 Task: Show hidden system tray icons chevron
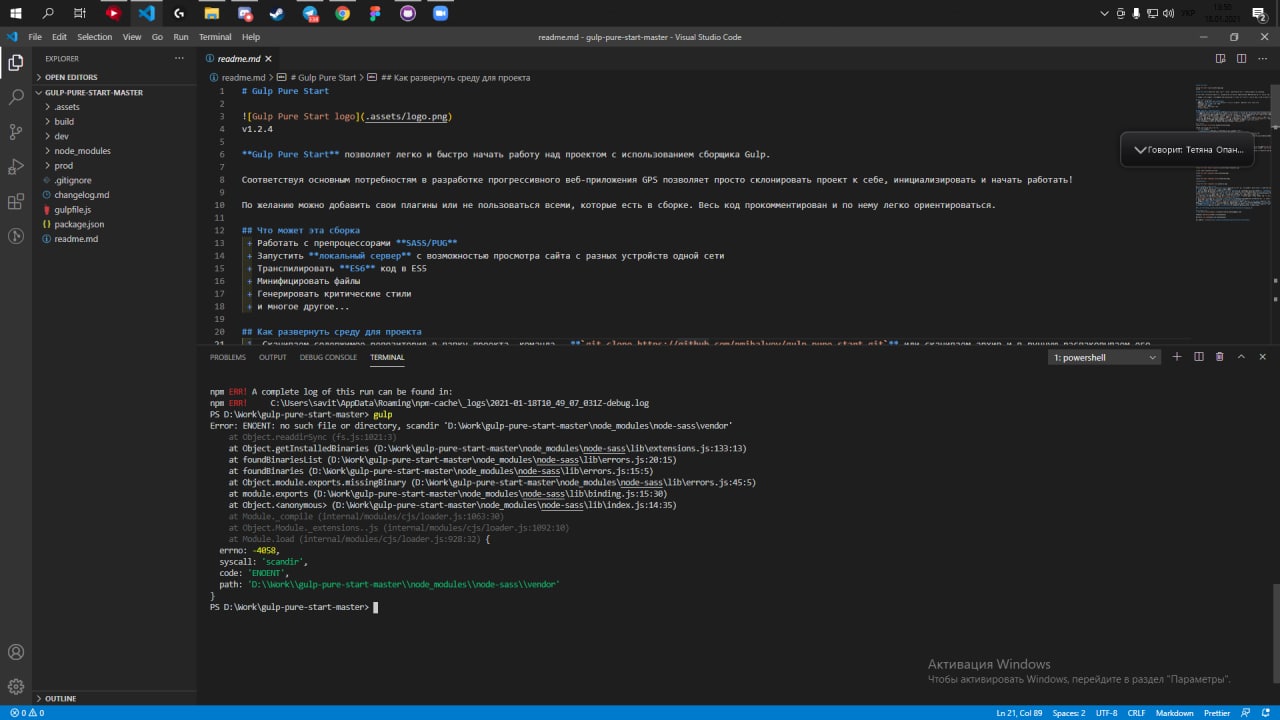tap(1105, 13)
